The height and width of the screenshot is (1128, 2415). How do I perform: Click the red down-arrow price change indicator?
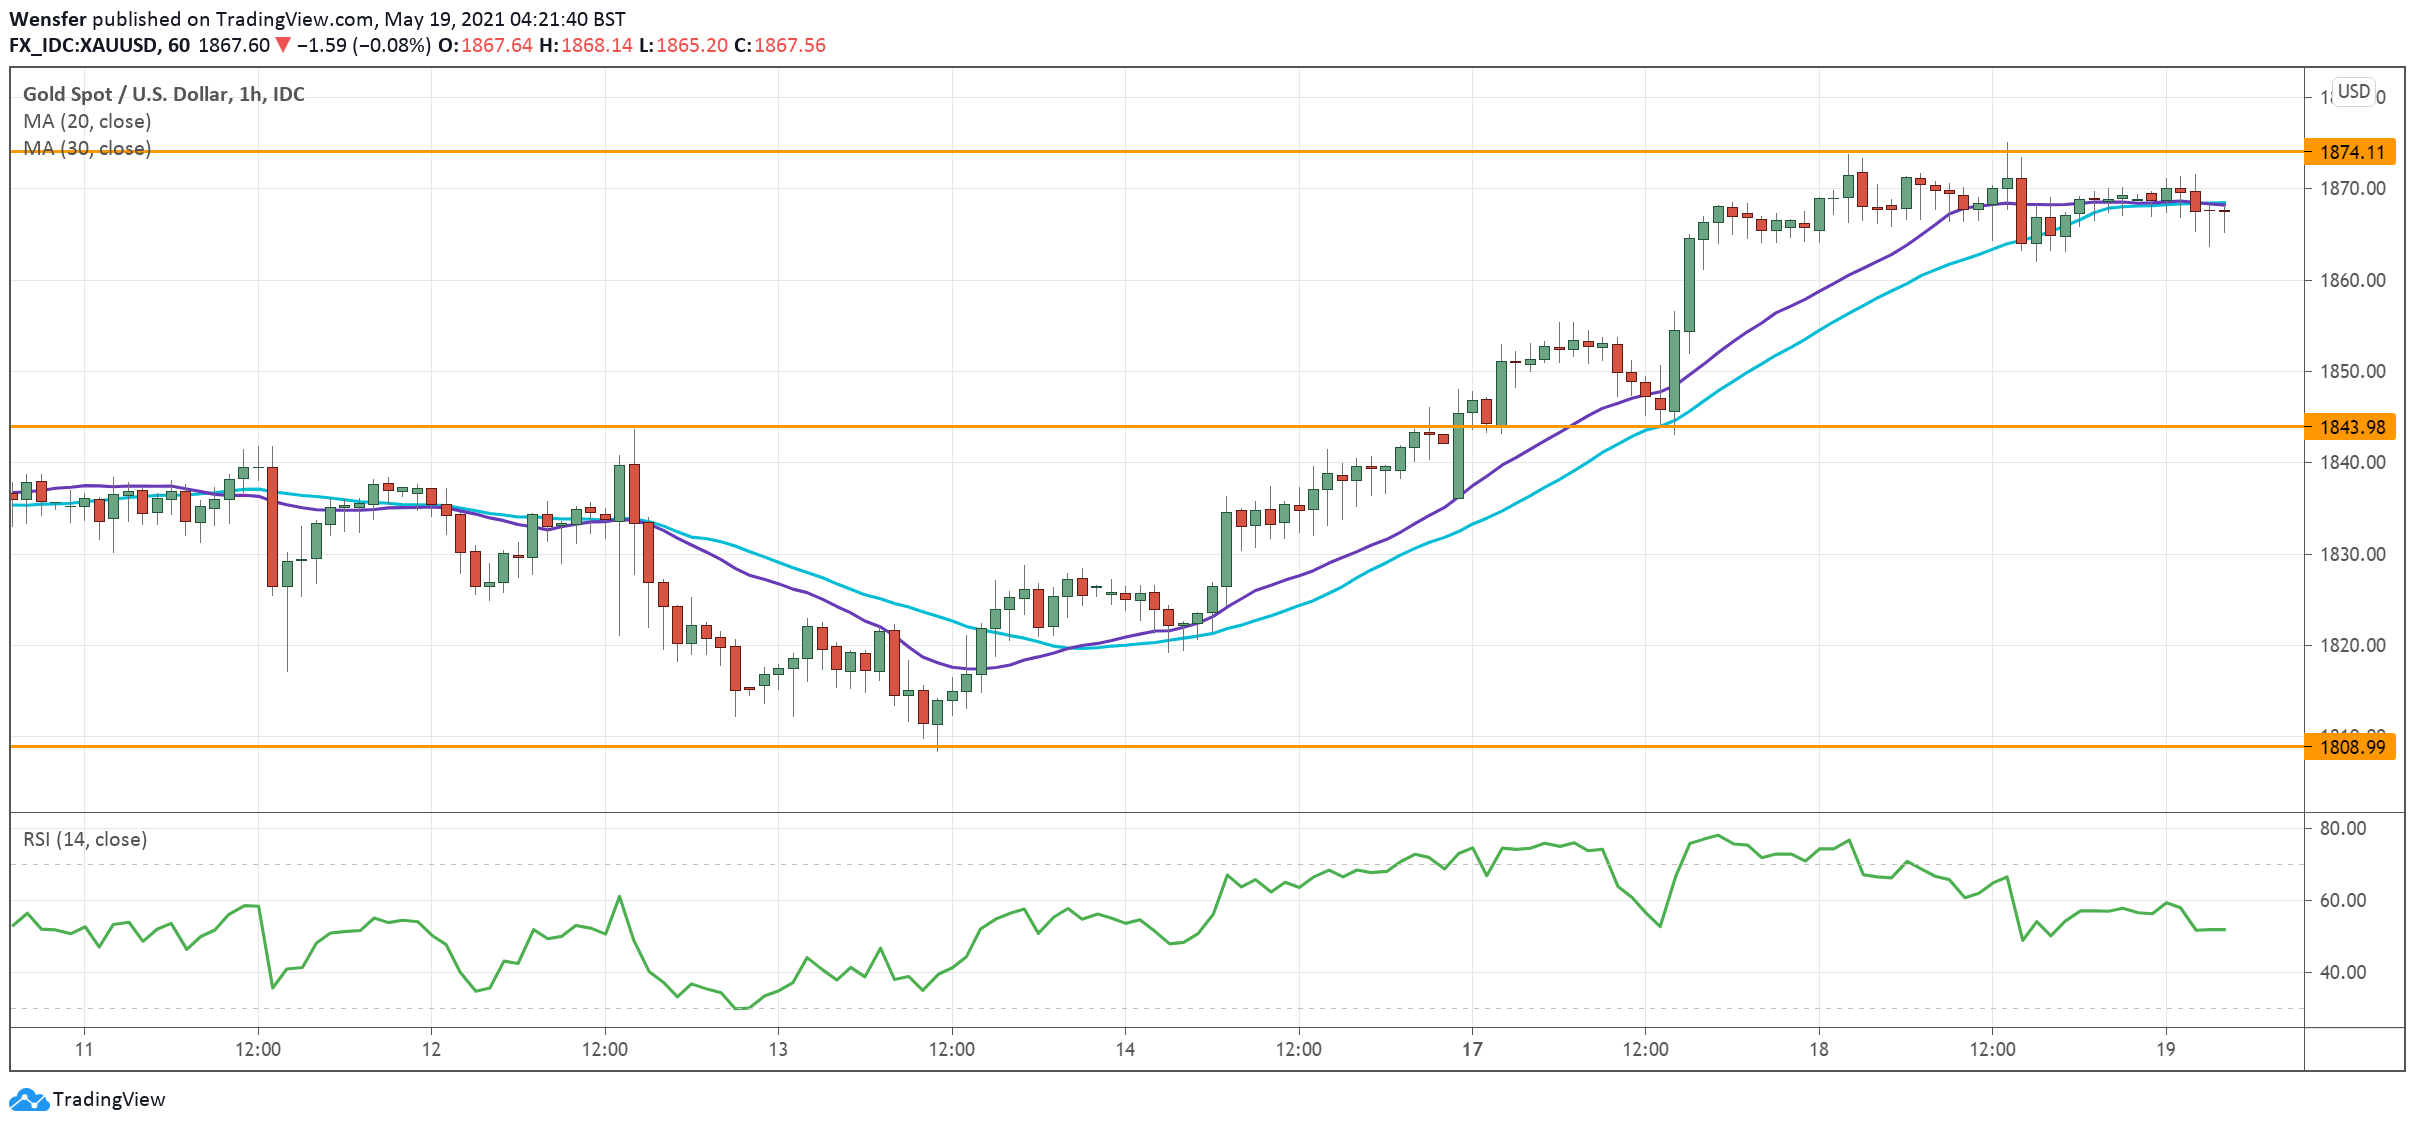[283, 44]
